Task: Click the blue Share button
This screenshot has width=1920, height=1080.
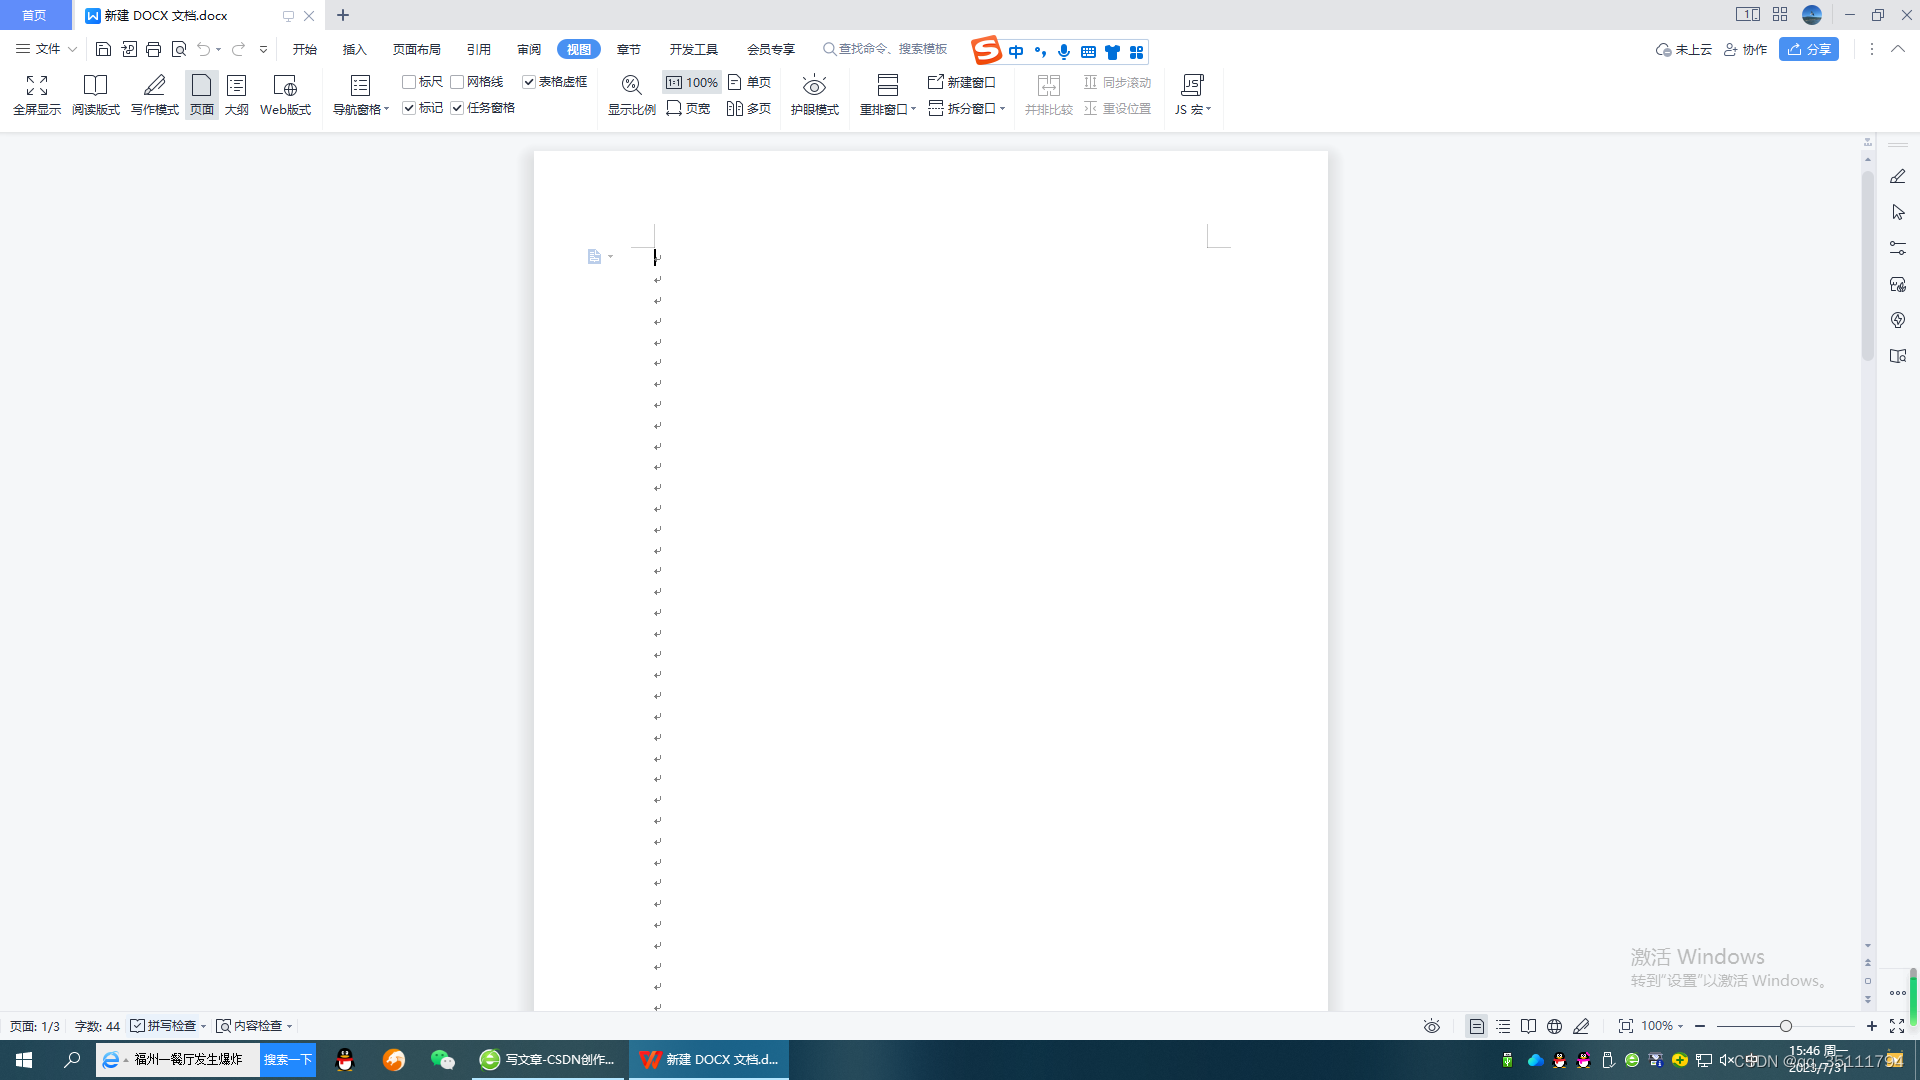Action: (1808, 49)
